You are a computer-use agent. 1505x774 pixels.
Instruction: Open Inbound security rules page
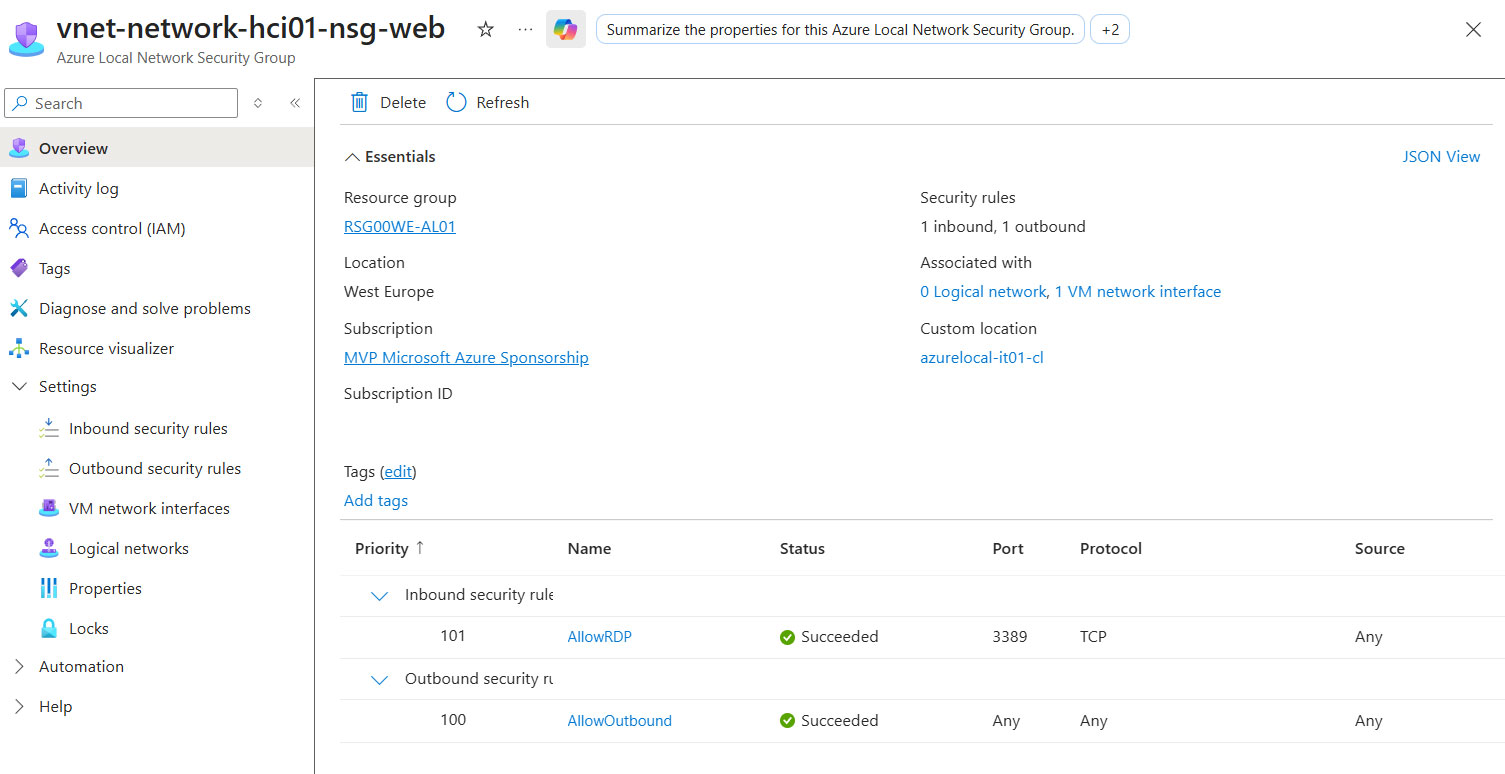[x=148, y=428]
